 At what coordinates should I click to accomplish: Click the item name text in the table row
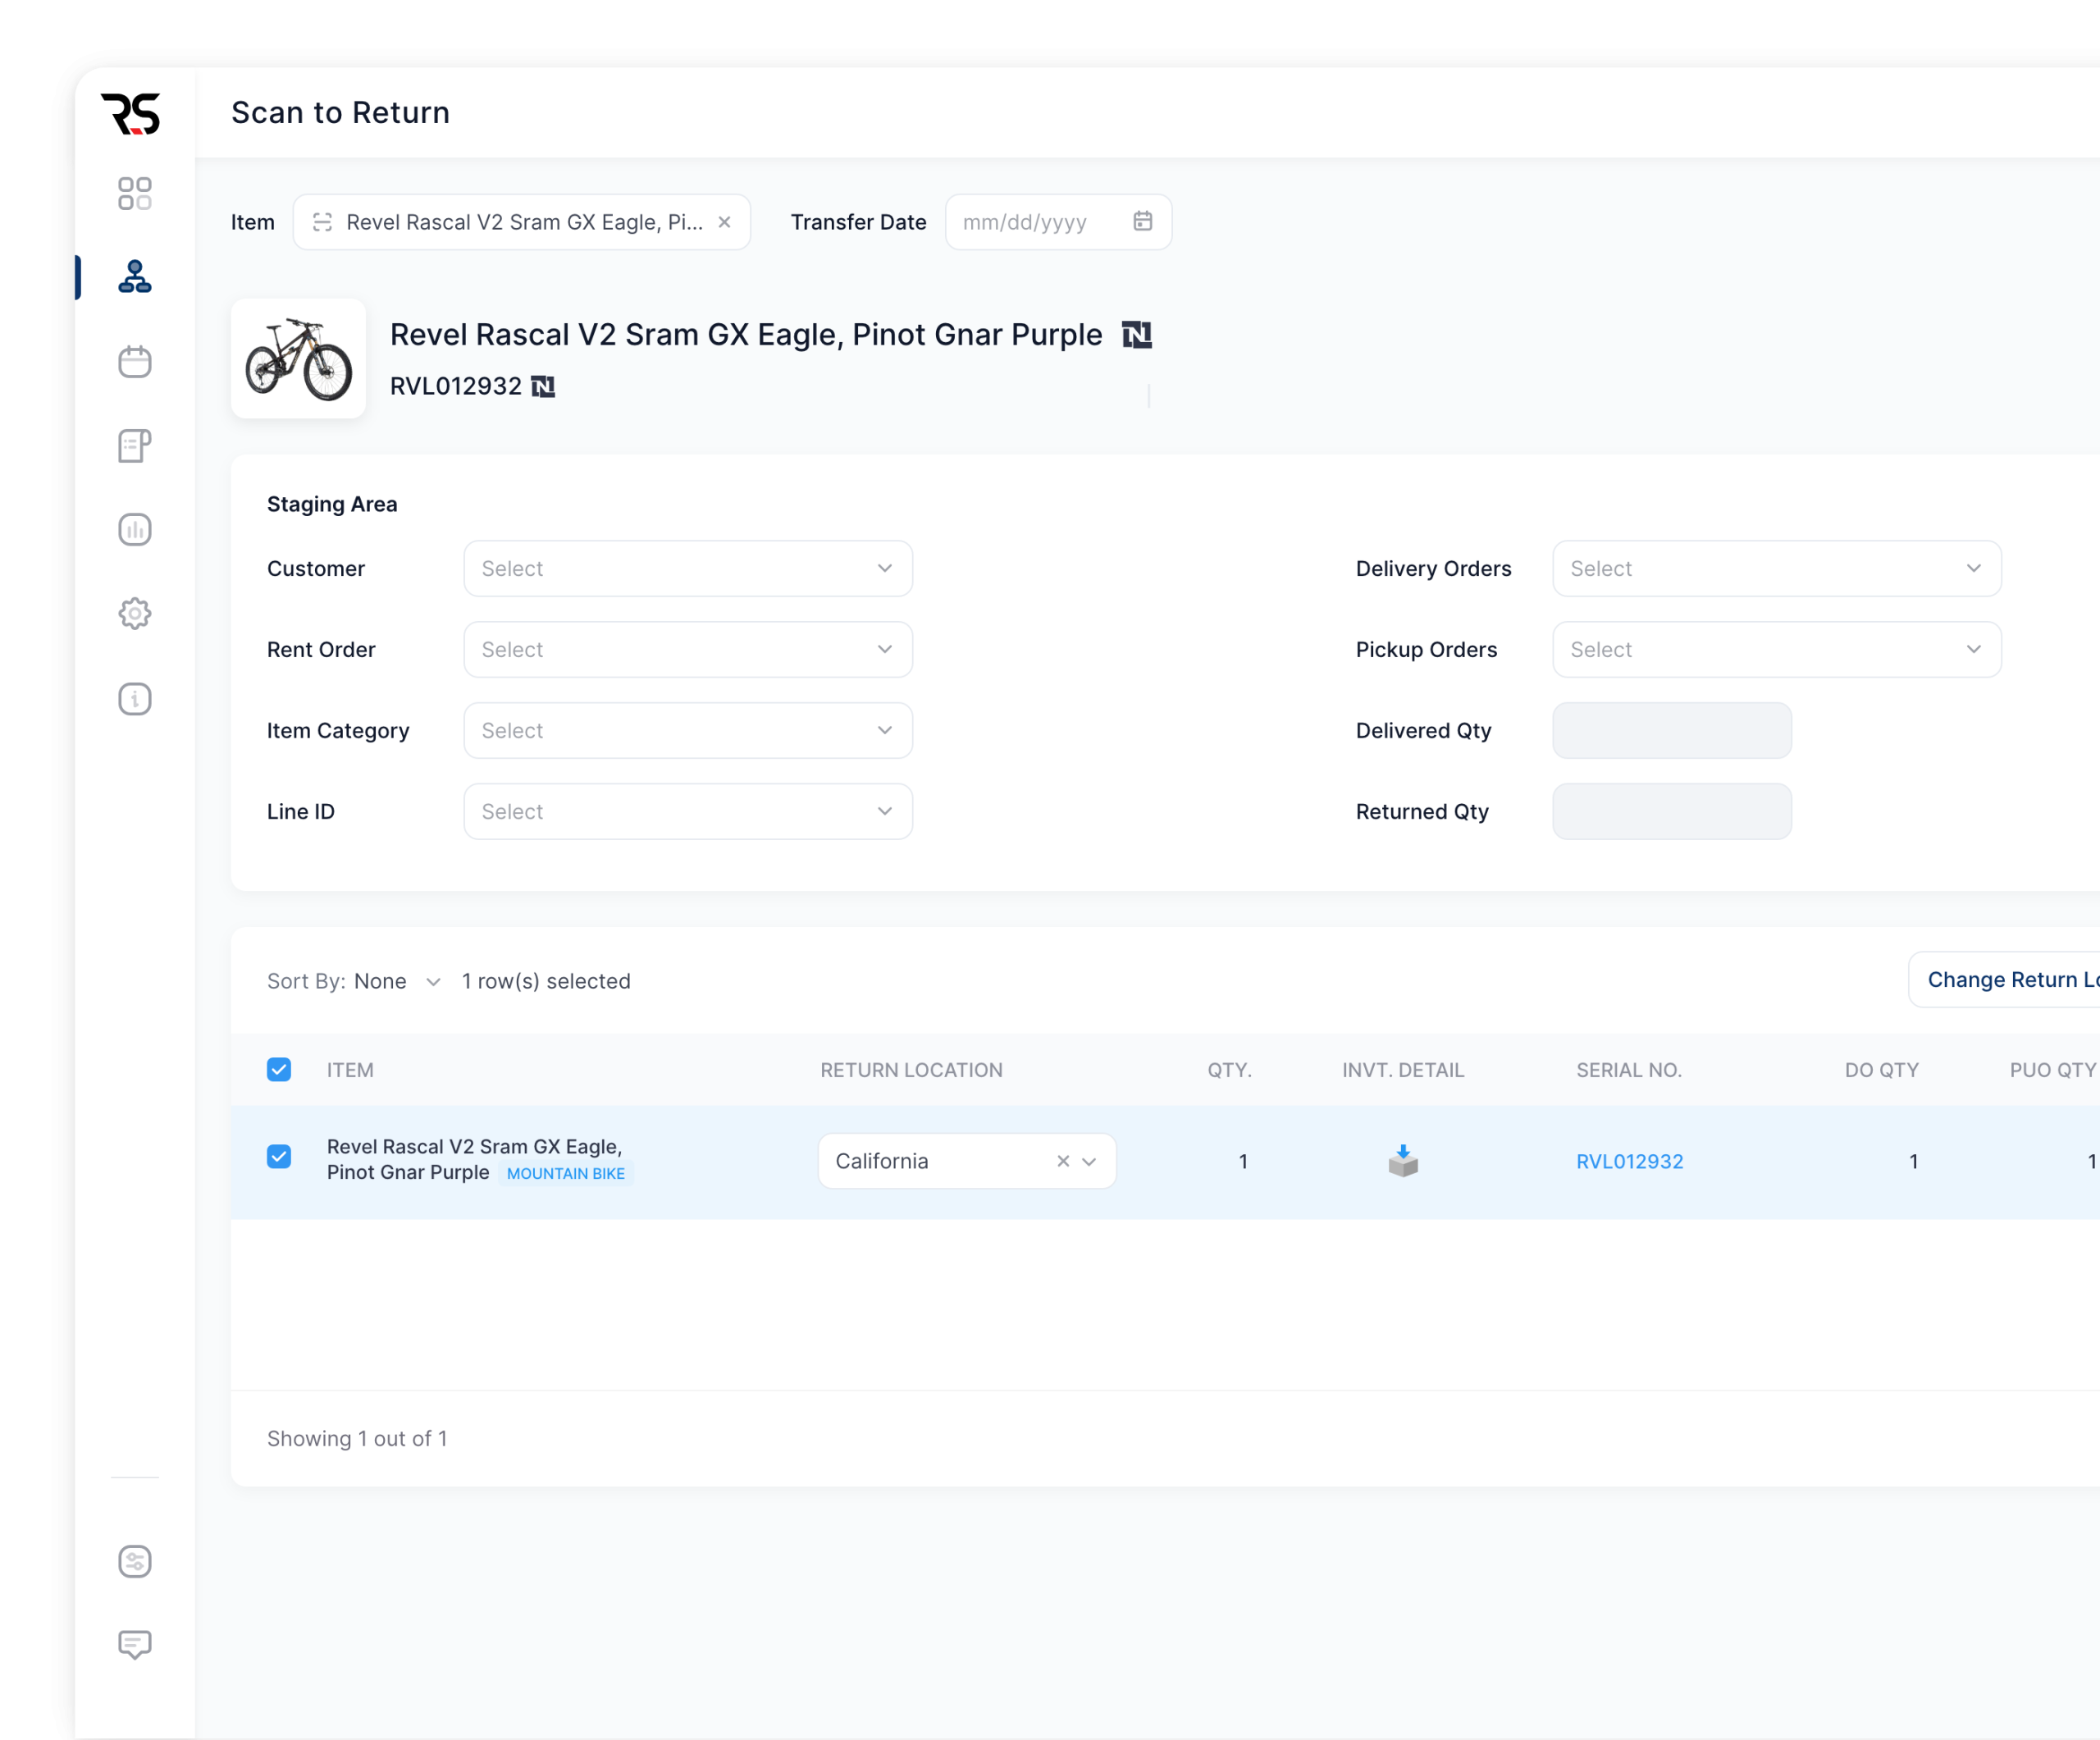[474, 1159]
